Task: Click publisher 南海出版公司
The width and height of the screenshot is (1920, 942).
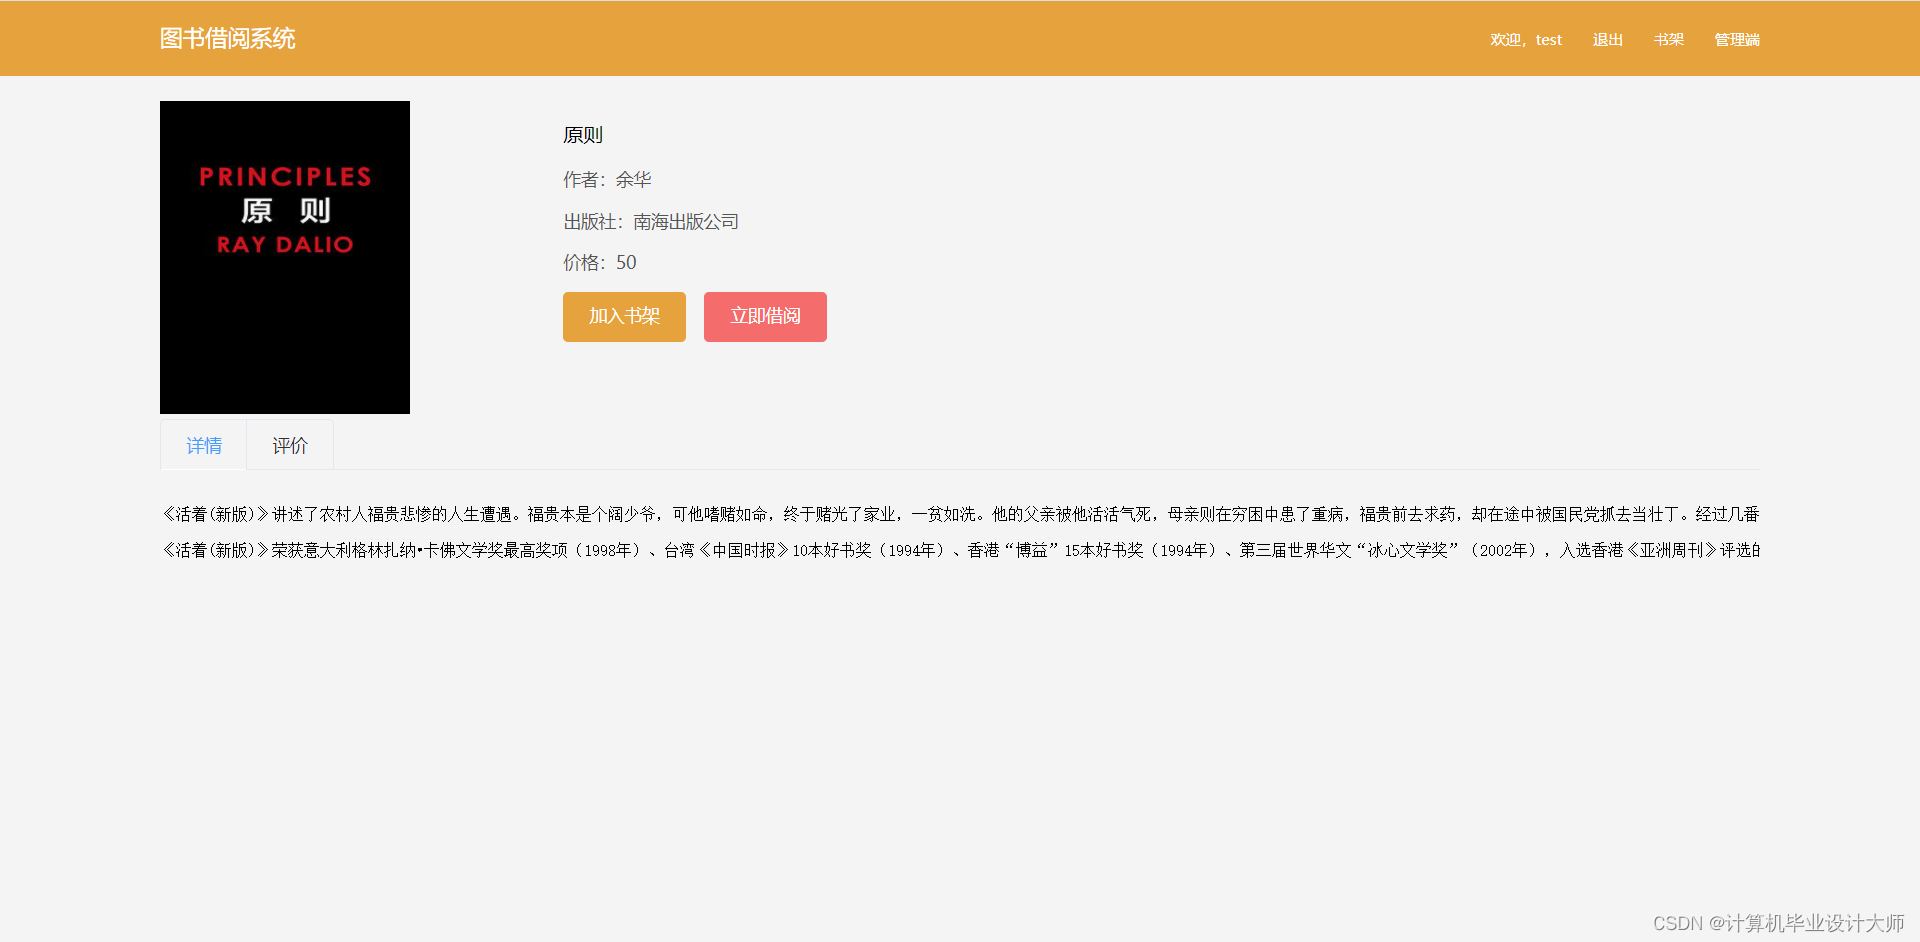Action: (x=688, y=221)
